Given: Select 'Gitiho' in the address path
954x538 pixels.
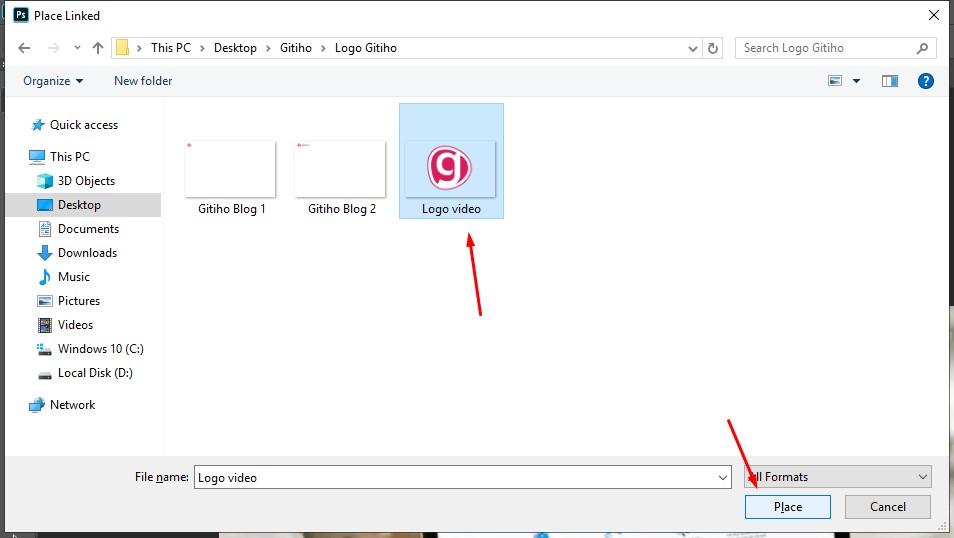Looking at the screenshot, I should tap(296, 47).
